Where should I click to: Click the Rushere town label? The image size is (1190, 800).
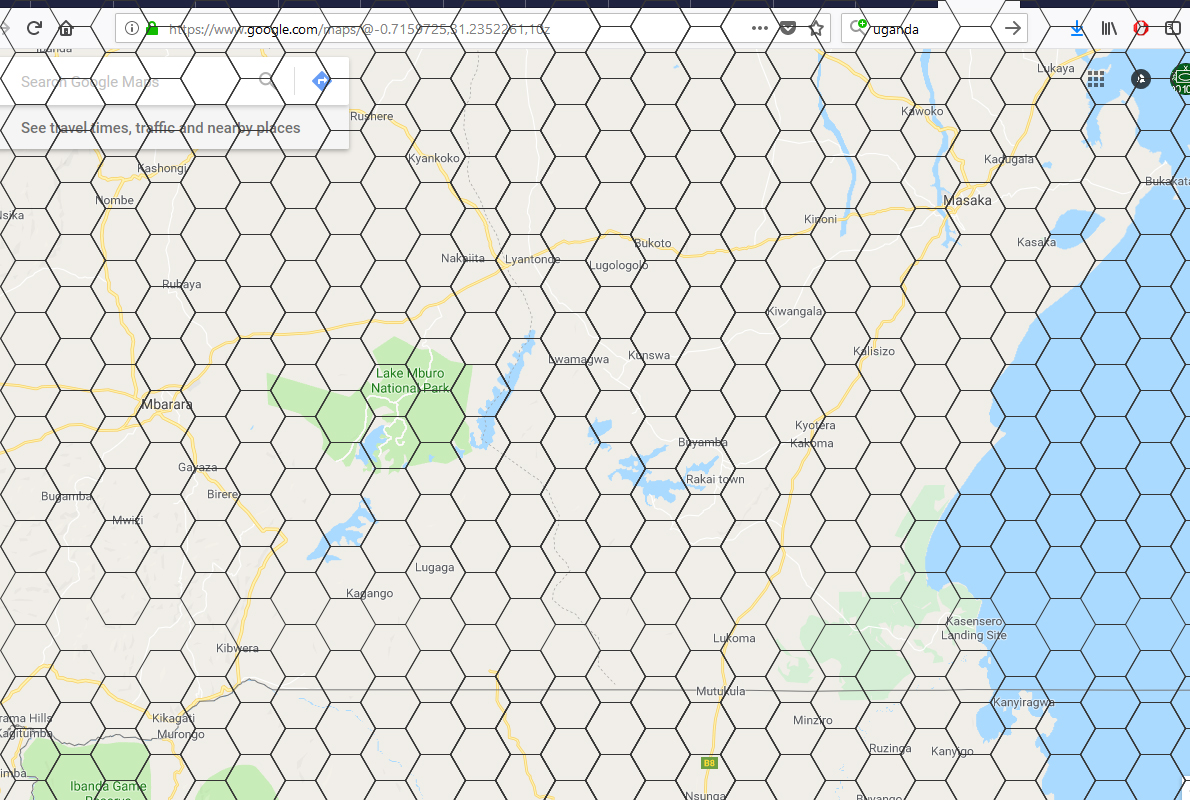tap(371, 116)
